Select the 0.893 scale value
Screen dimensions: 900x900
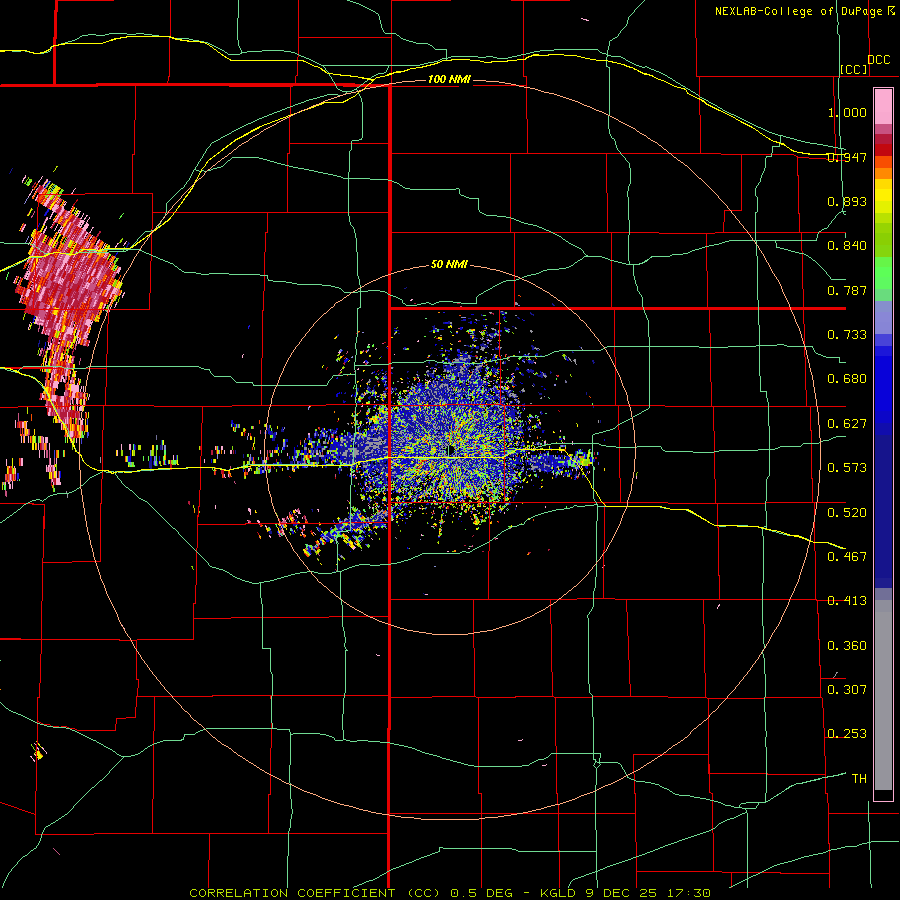click(x=847, y=201)
